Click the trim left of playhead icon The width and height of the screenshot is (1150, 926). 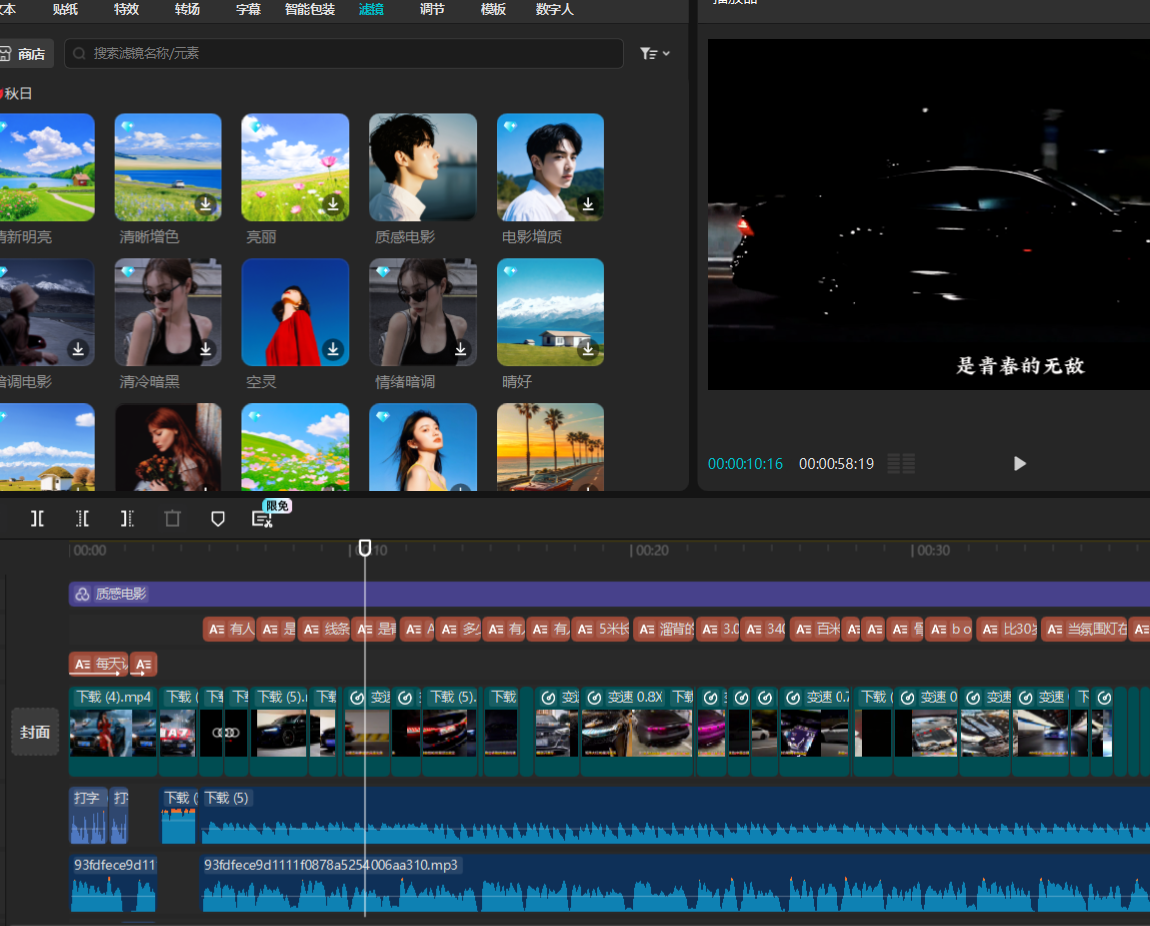pos(82,518)
